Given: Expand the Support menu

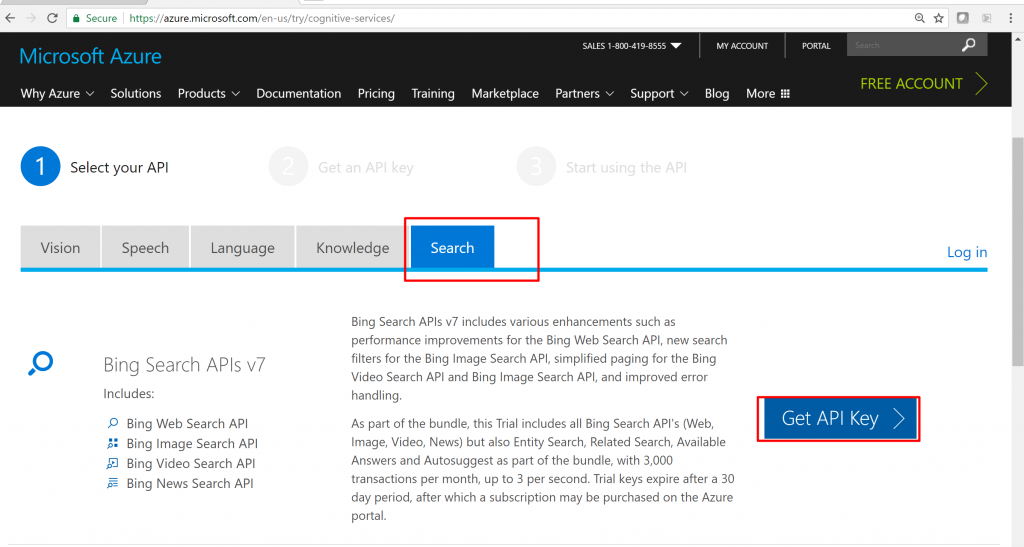Looking at the screenshot, I should tap(659, 94).
